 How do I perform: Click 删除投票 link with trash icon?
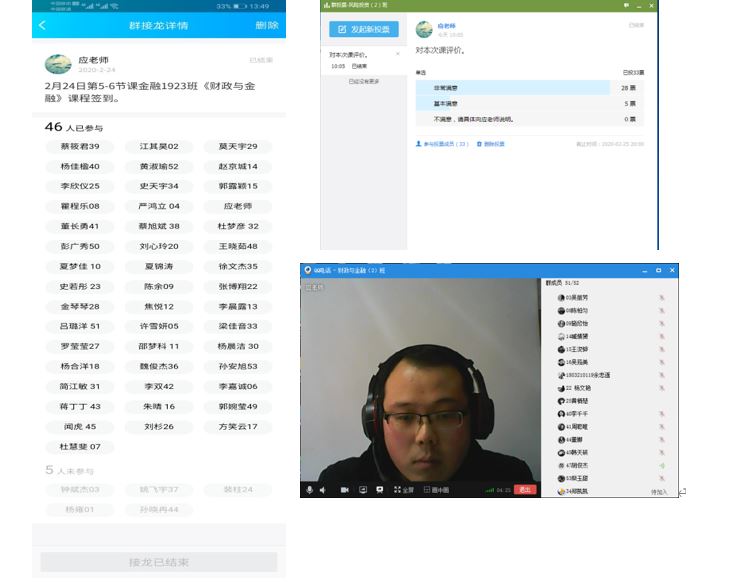[491, 144]
